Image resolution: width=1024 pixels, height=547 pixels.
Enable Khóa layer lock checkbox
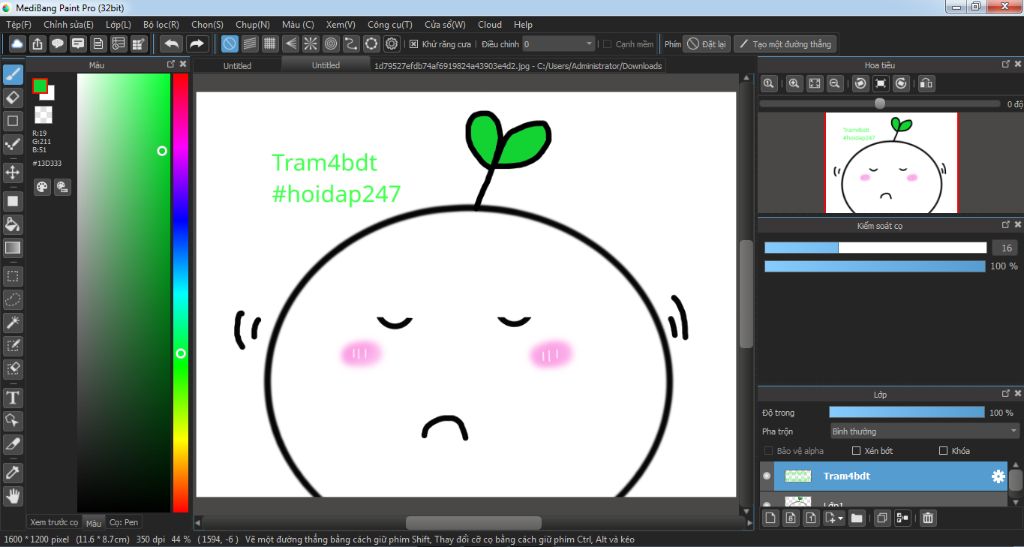pyautogui.click(x=943, y=451)
